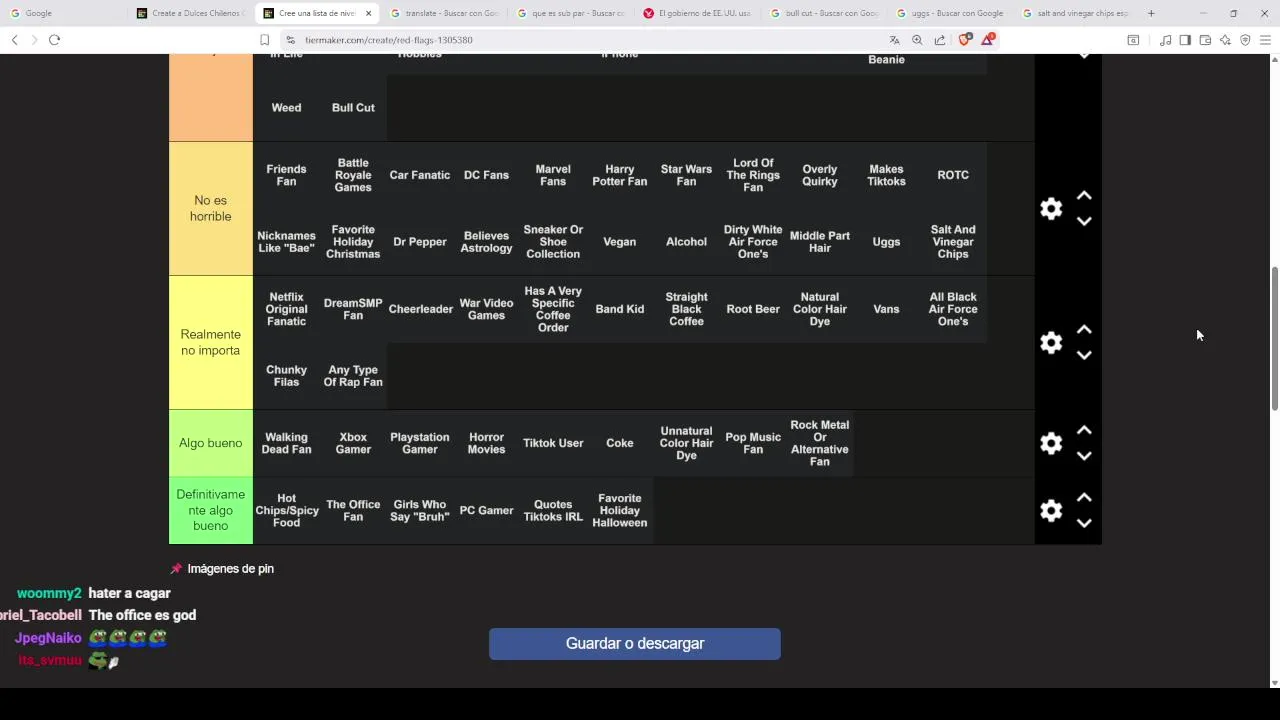Screen dimensions: 1280x720
Task: Switch to 'salt and vinegar chips' tab
Action: [x=1077, y=13]
